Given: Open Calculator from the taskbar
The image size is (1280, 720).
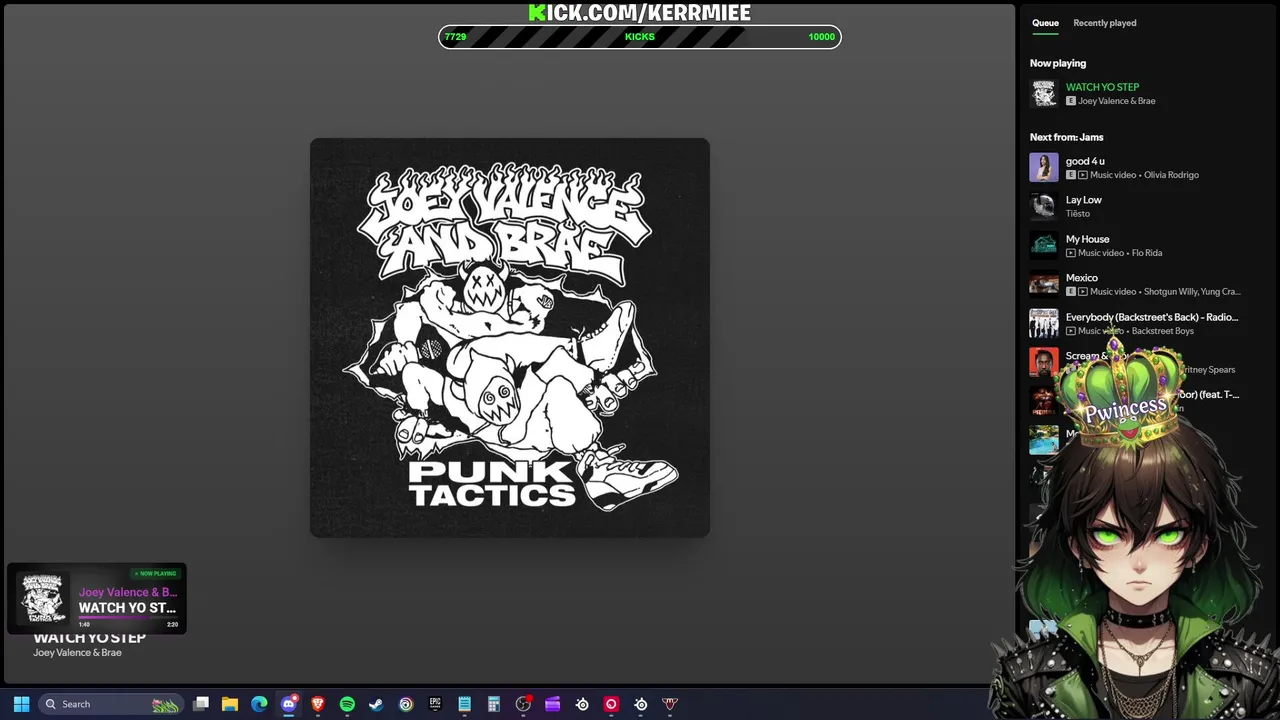Looking at the screenshot, I should point(493,704).
